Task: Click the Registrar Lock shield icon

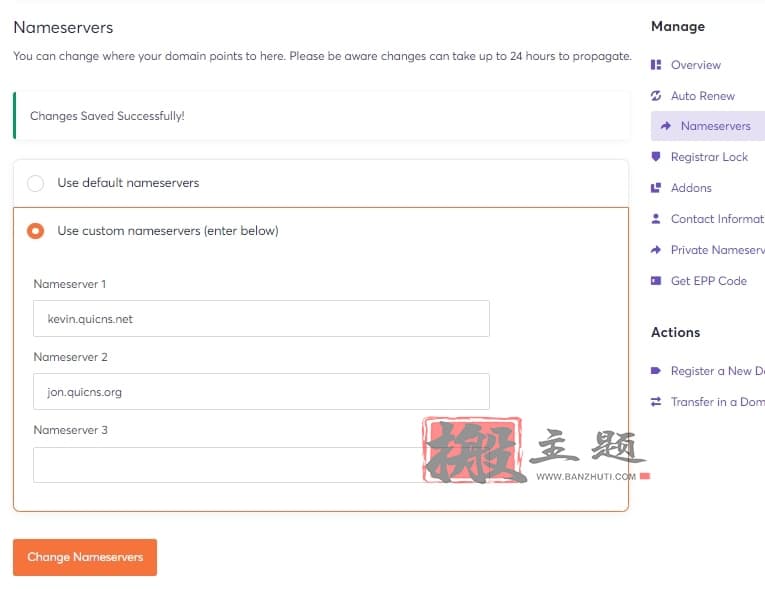Action: (656, 157)
